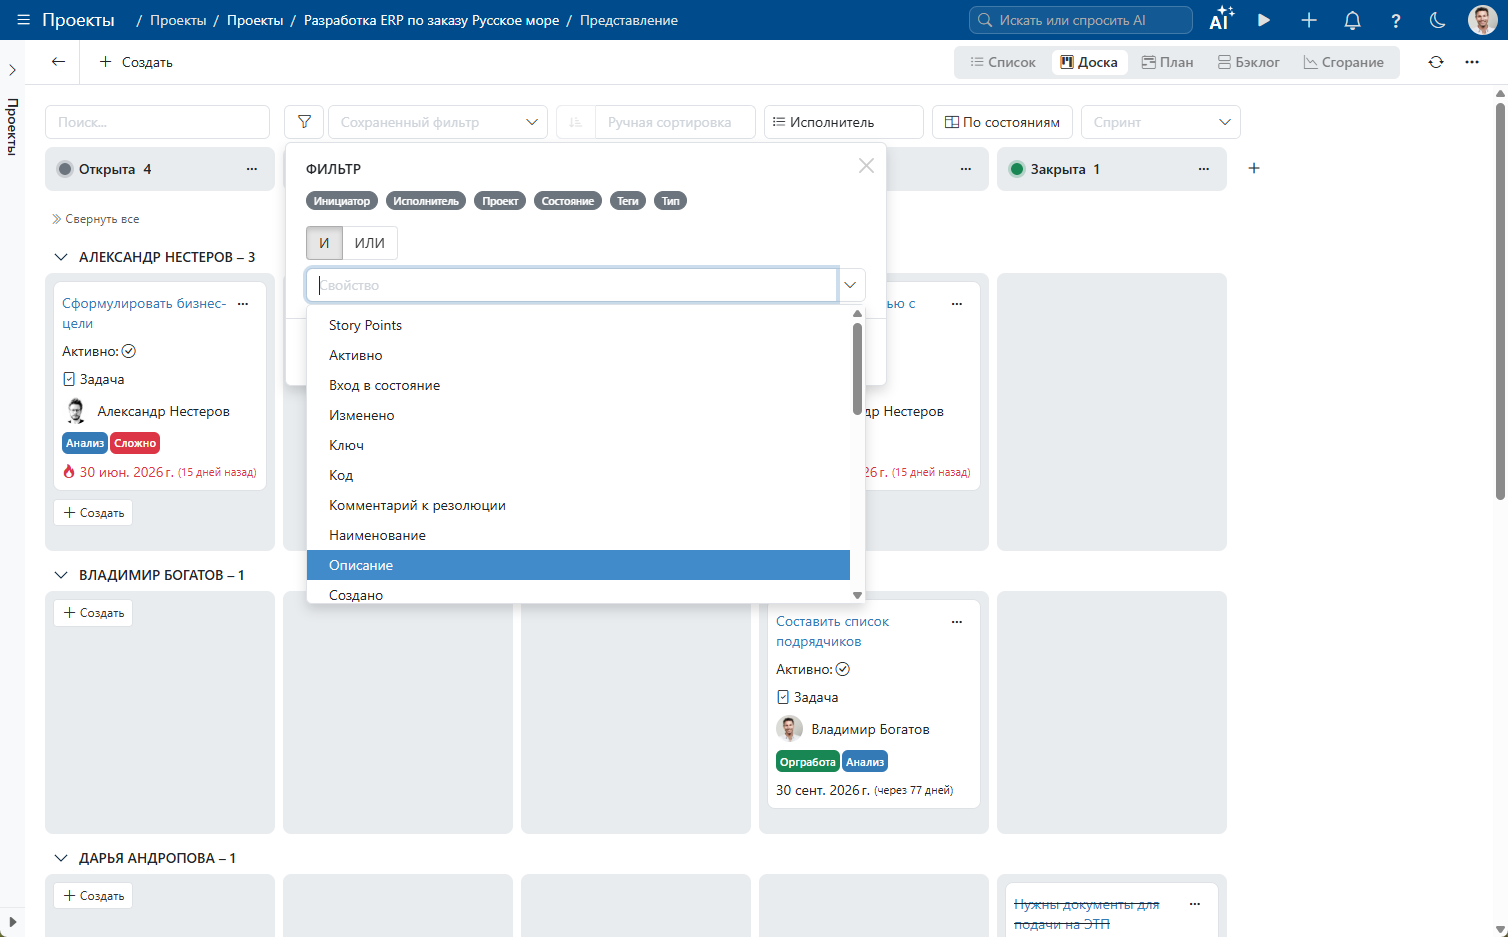1508x937 pixels.
Task: Open card menu for Сформулировать бизнес-цели
Action: [x=243, y=303]
